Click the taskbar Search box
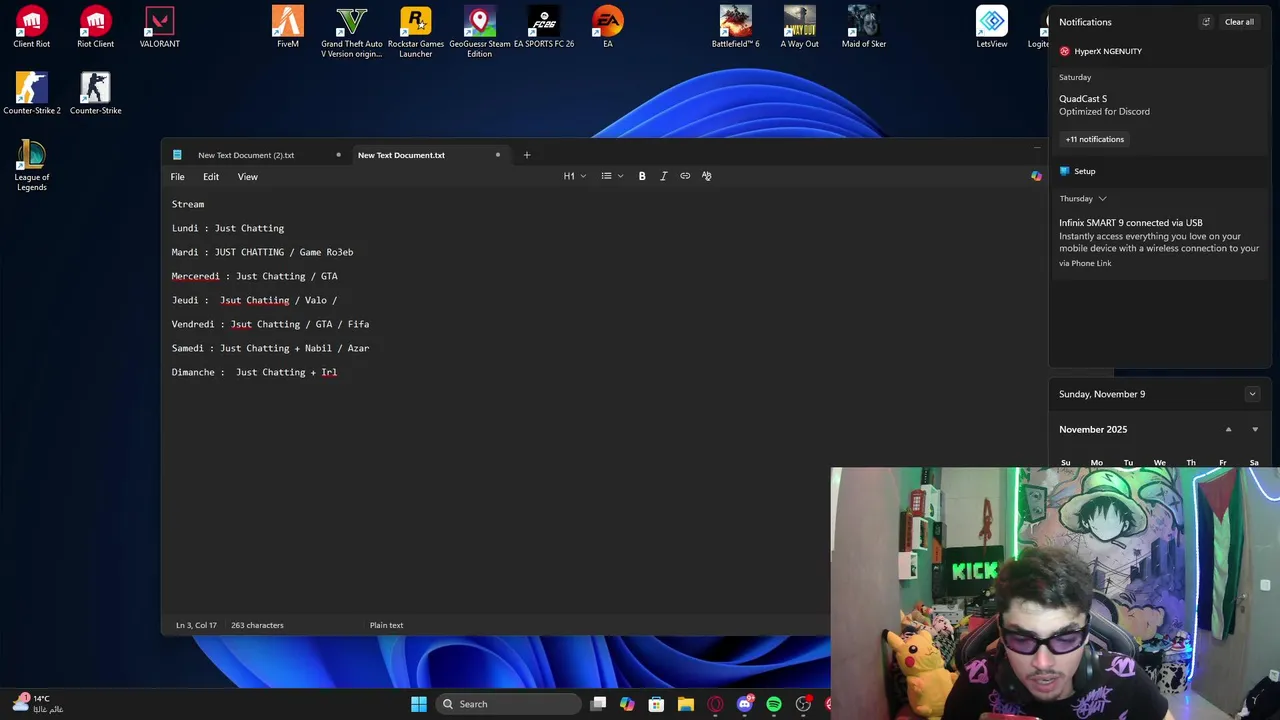 509,704
